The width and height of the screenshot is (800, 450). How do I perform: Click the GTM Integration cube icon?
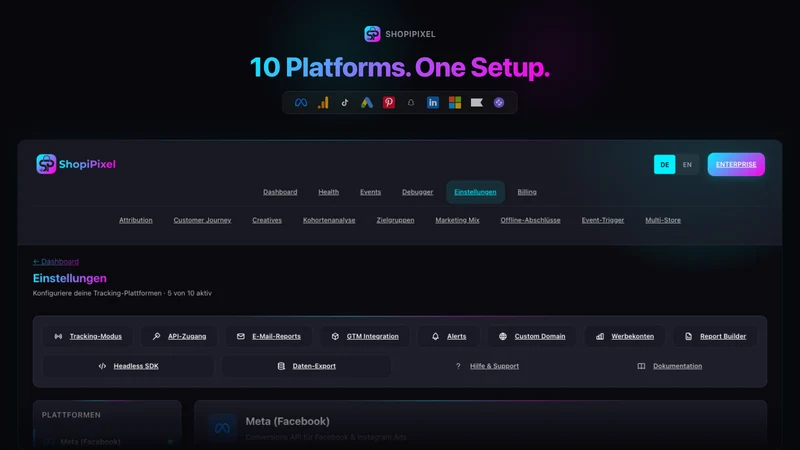[335, 336]
